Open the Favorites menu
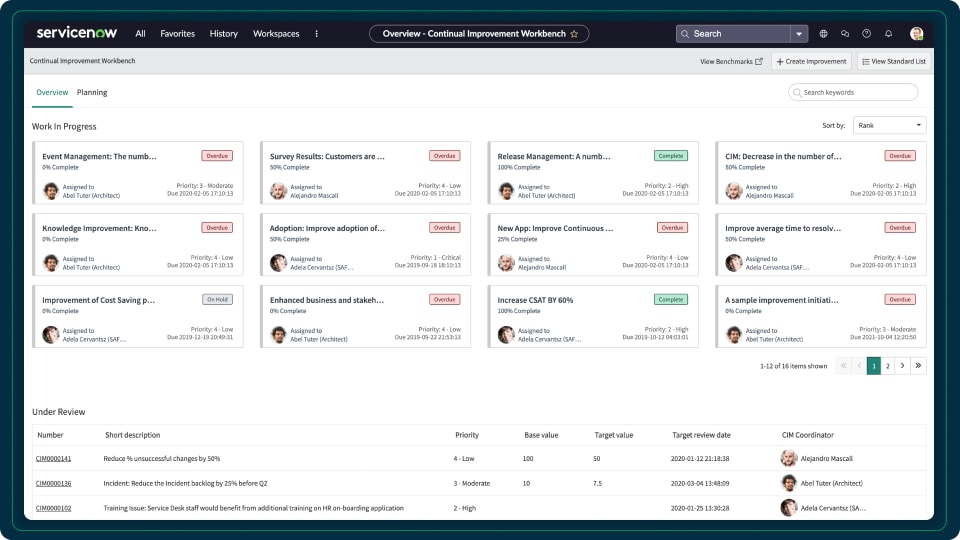 178,33
